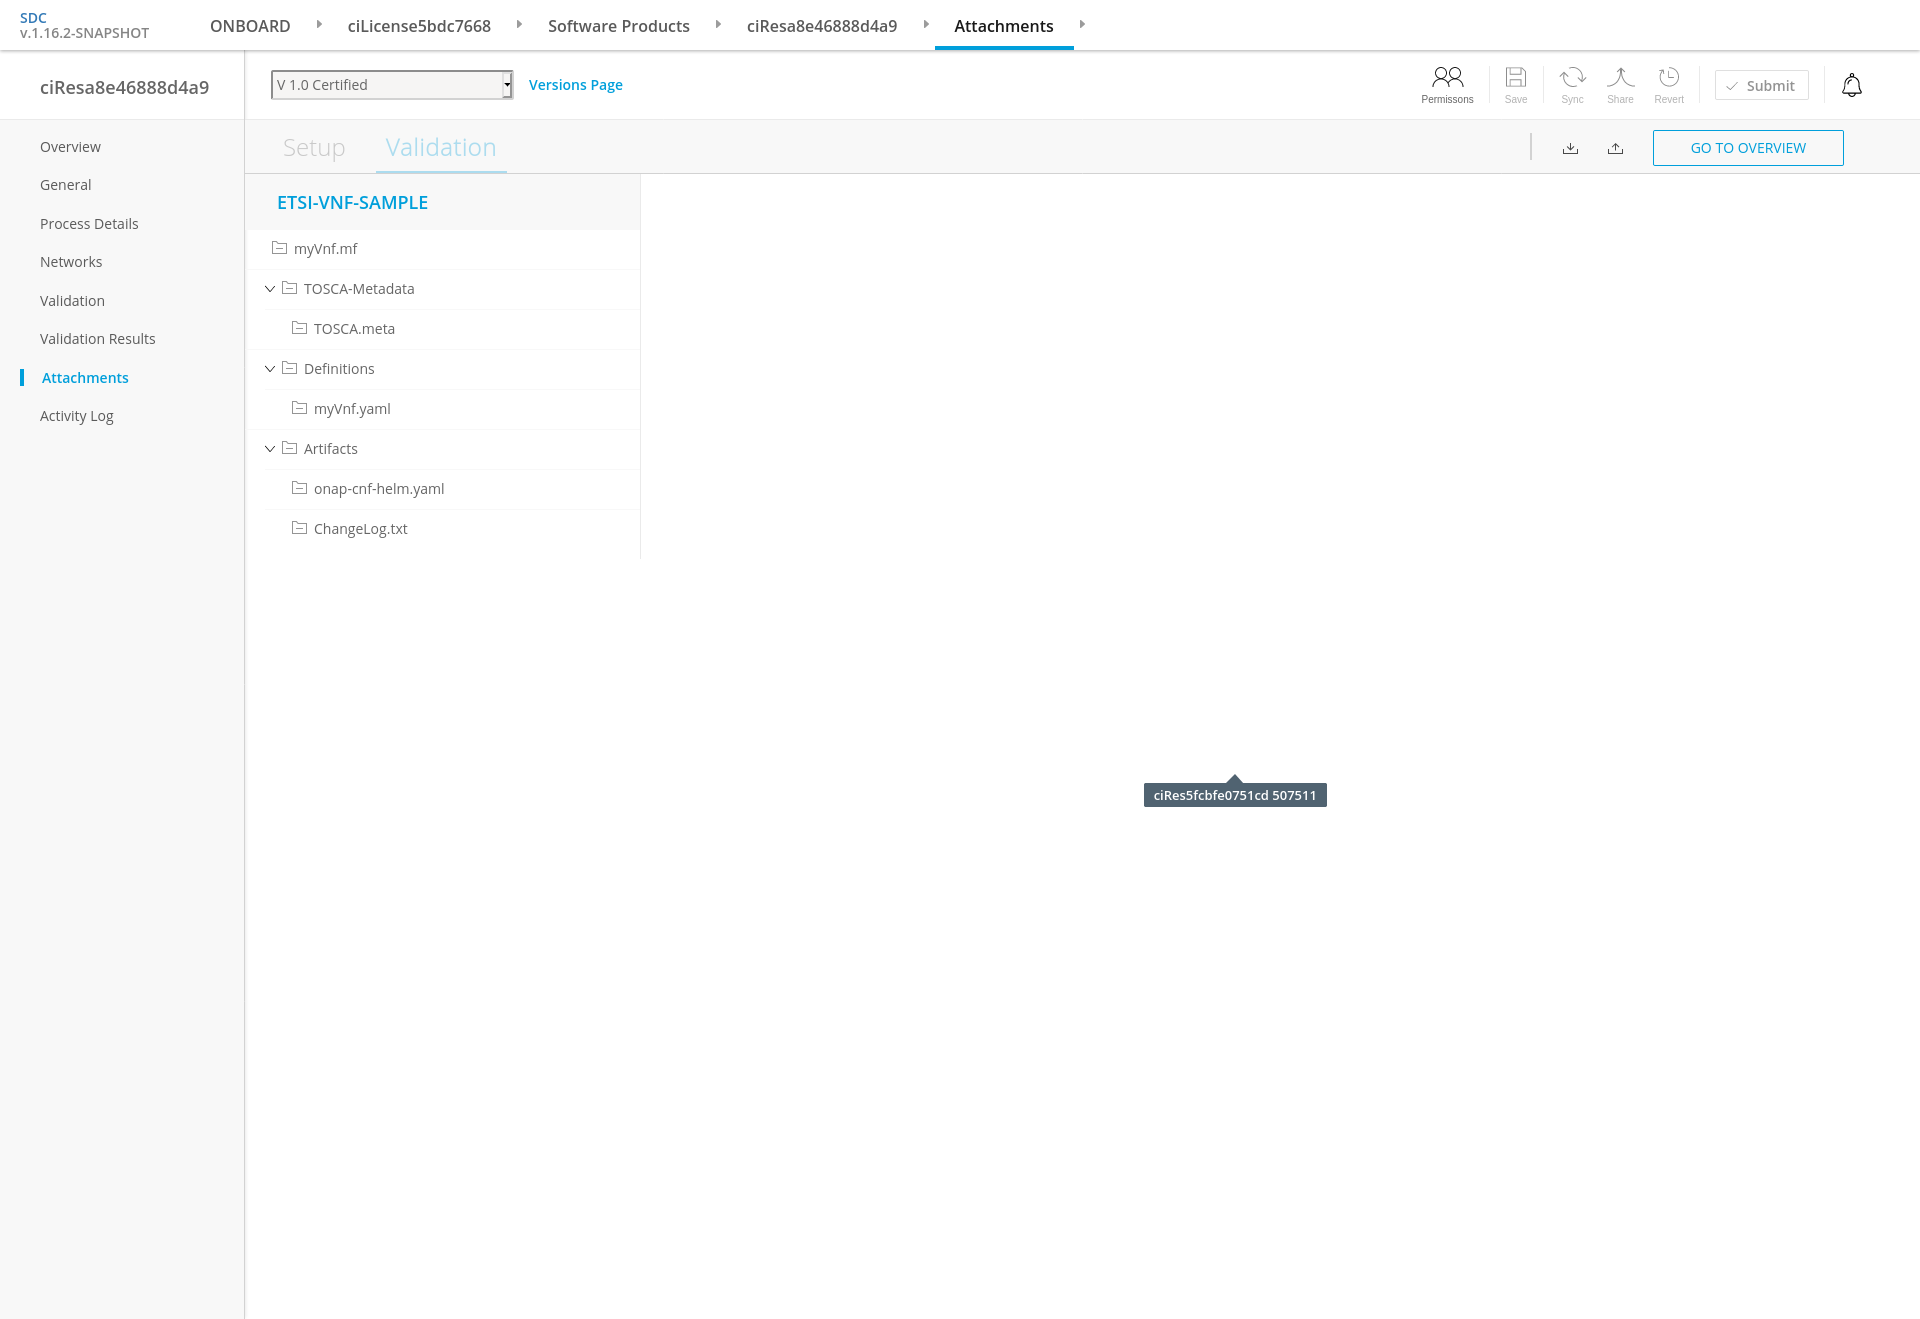The image size is (1920, 1319).
Task: Collapse the TOSCA-Metadata folder
Action: point(270,289)
